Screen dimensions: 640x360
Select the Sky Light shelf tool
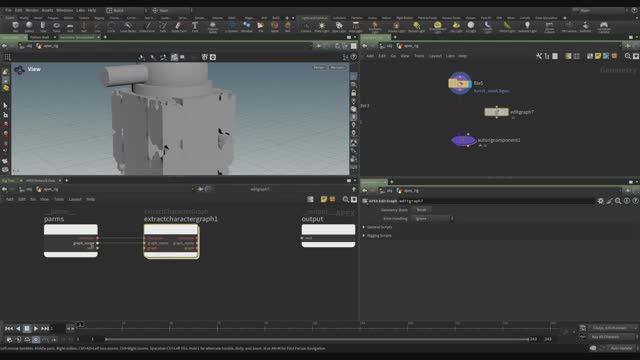(x=456, y=27)
